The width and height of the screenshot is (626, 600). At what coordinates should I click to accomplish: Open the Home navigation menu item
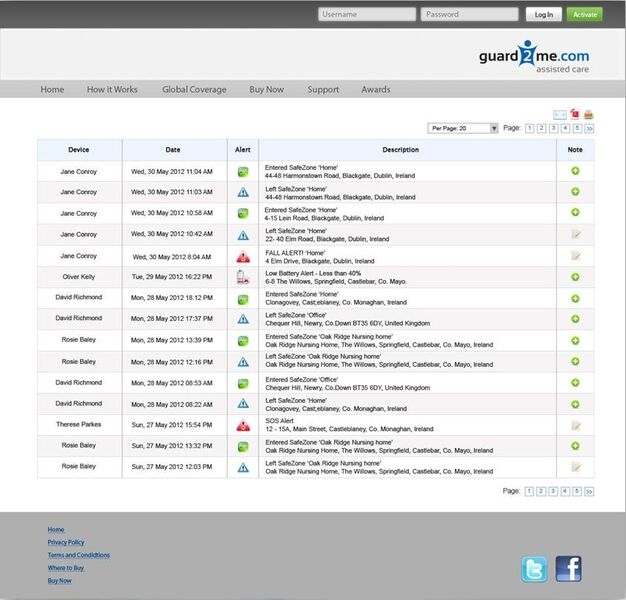coord(52,89)
